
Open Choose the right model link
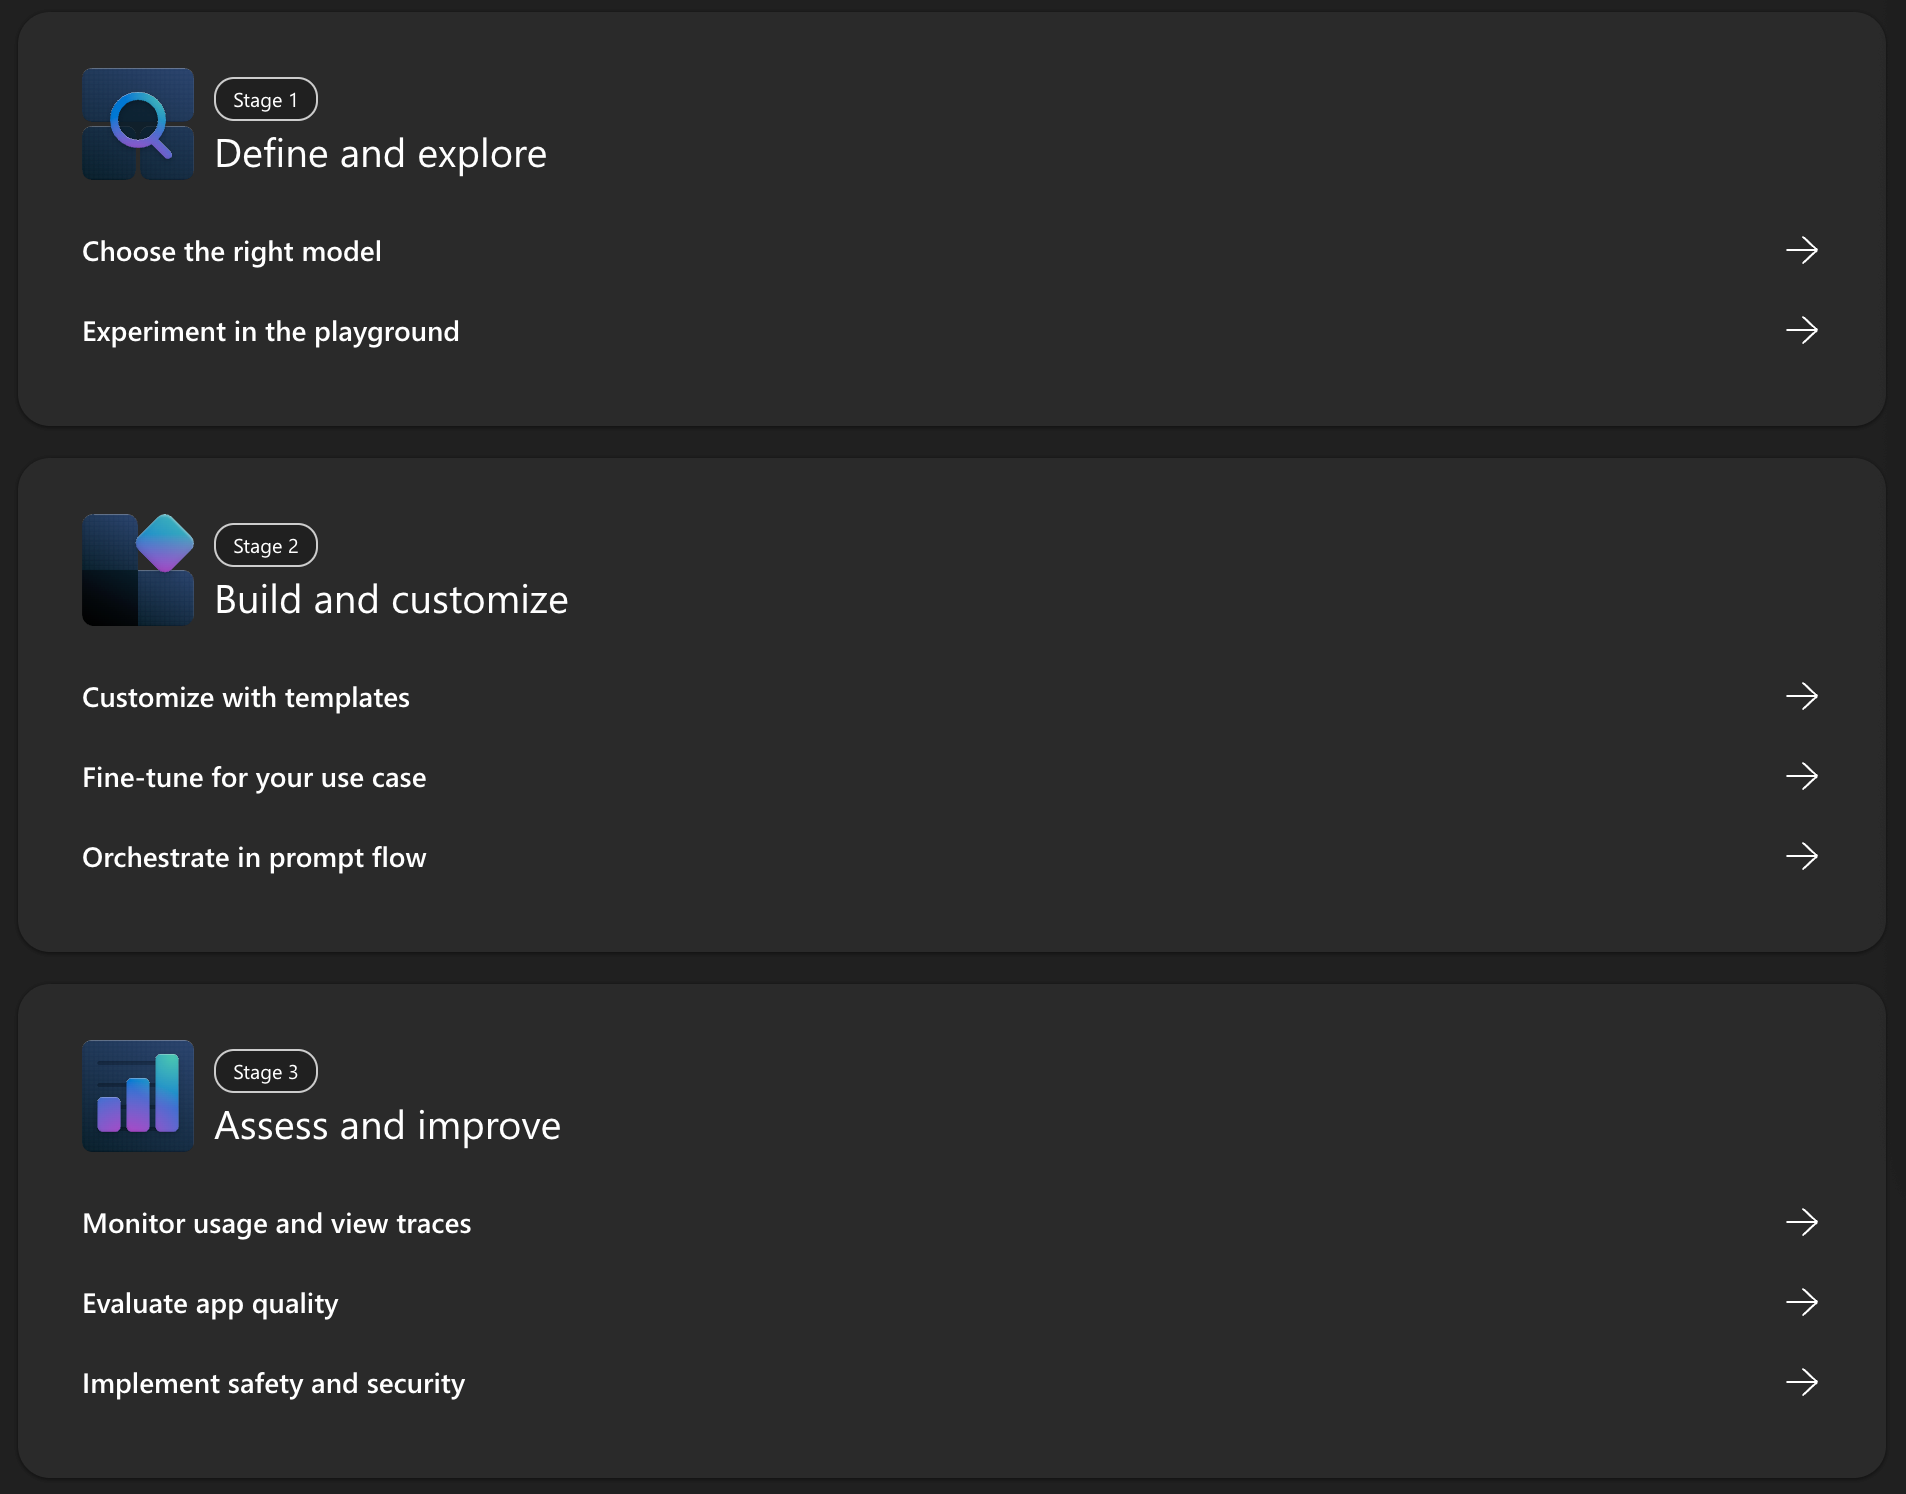pyautogui.click(x=232, y=251)
